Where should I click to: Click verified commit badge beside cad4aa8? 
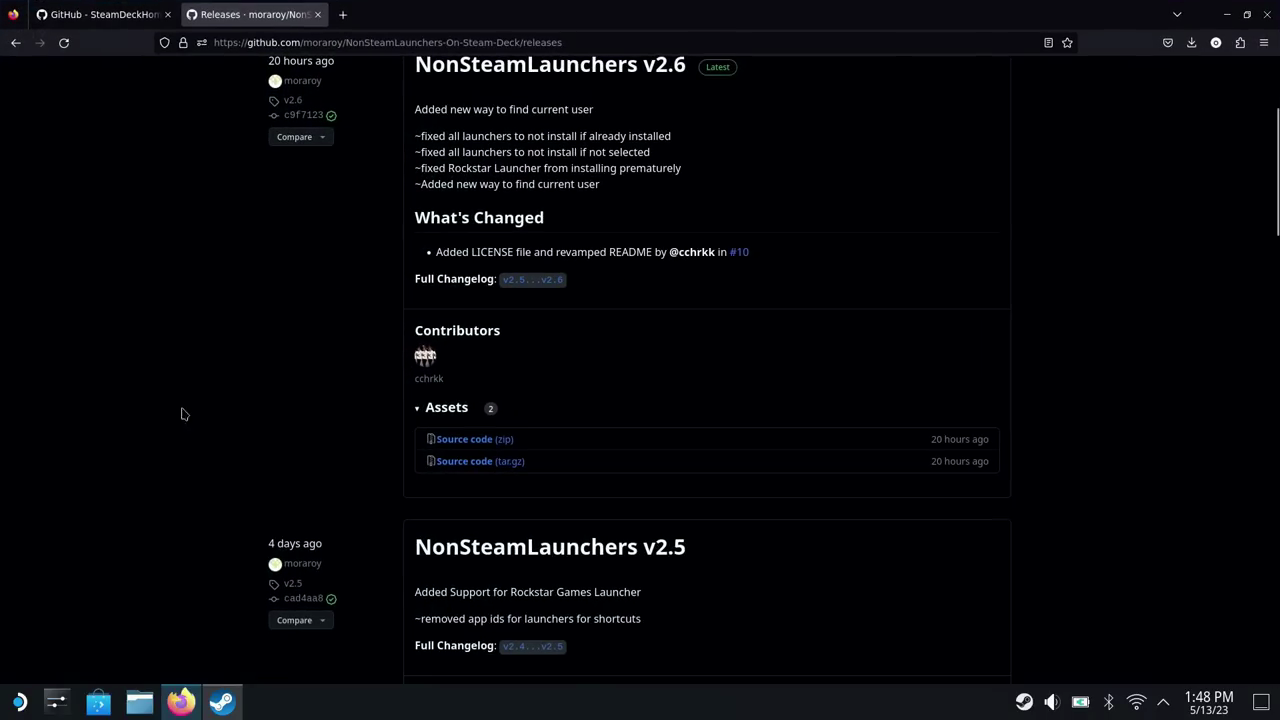click(x=331, y=599)
